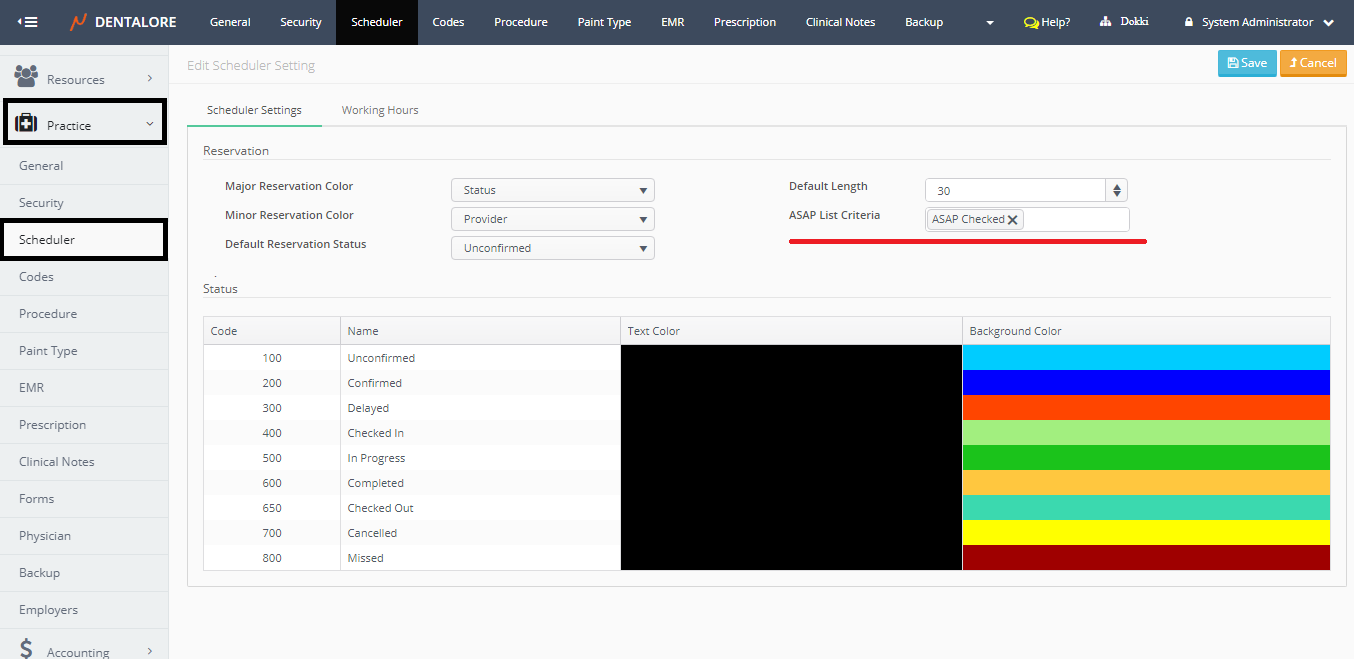
Task: Switch to the Working Hours tab
Action: 380,110
